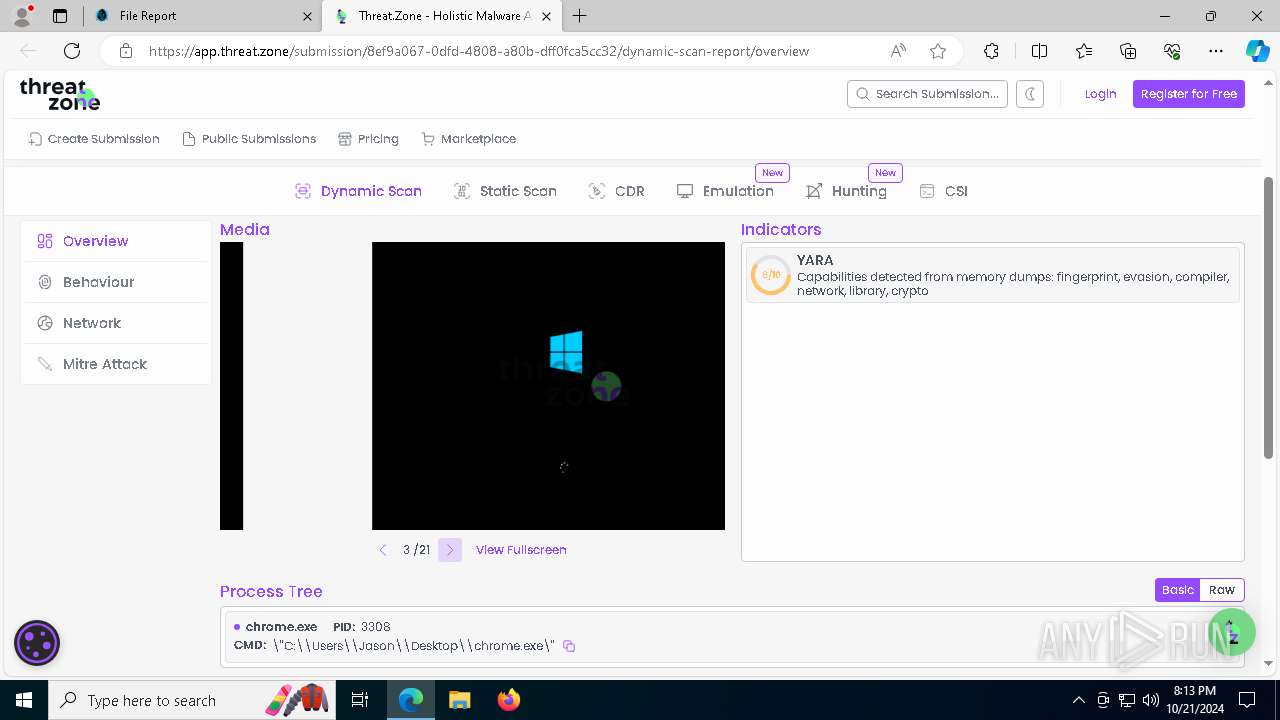Open the notifications center icon
The height and width of the screenshot is (720, 1280).
[x=1247, y=700]
